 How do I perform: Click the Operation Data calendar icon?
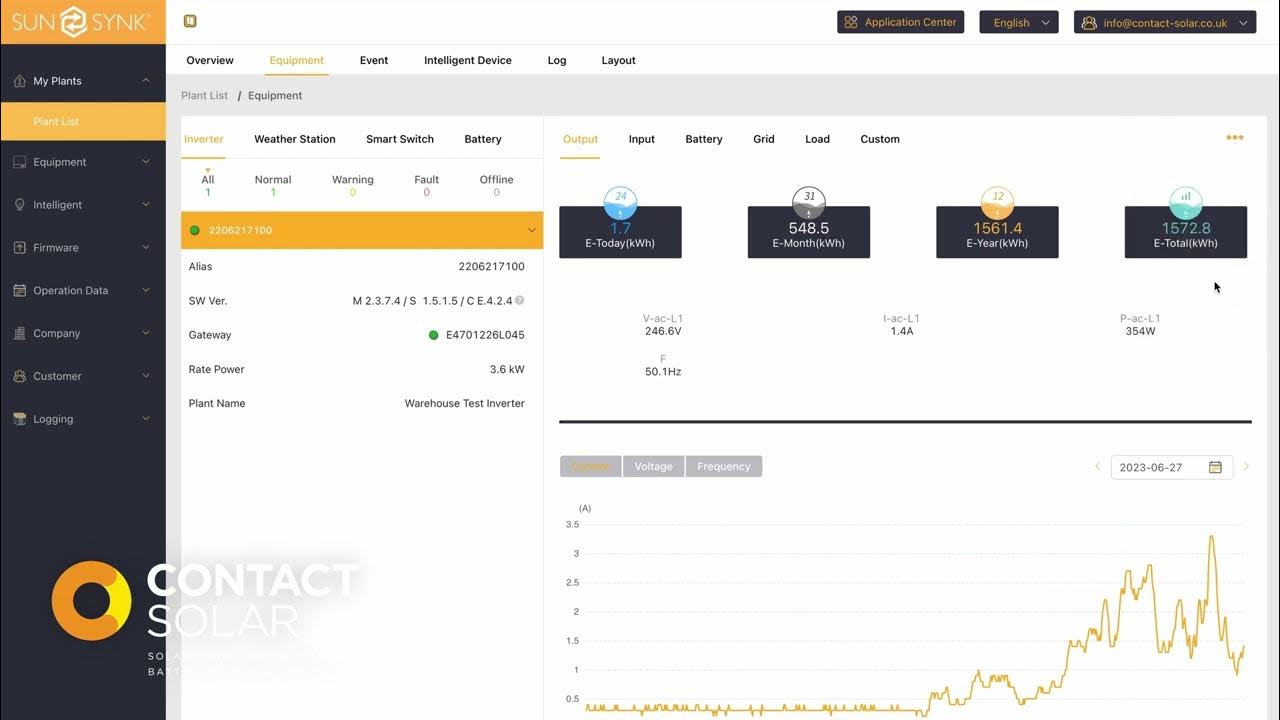point(19,291)
